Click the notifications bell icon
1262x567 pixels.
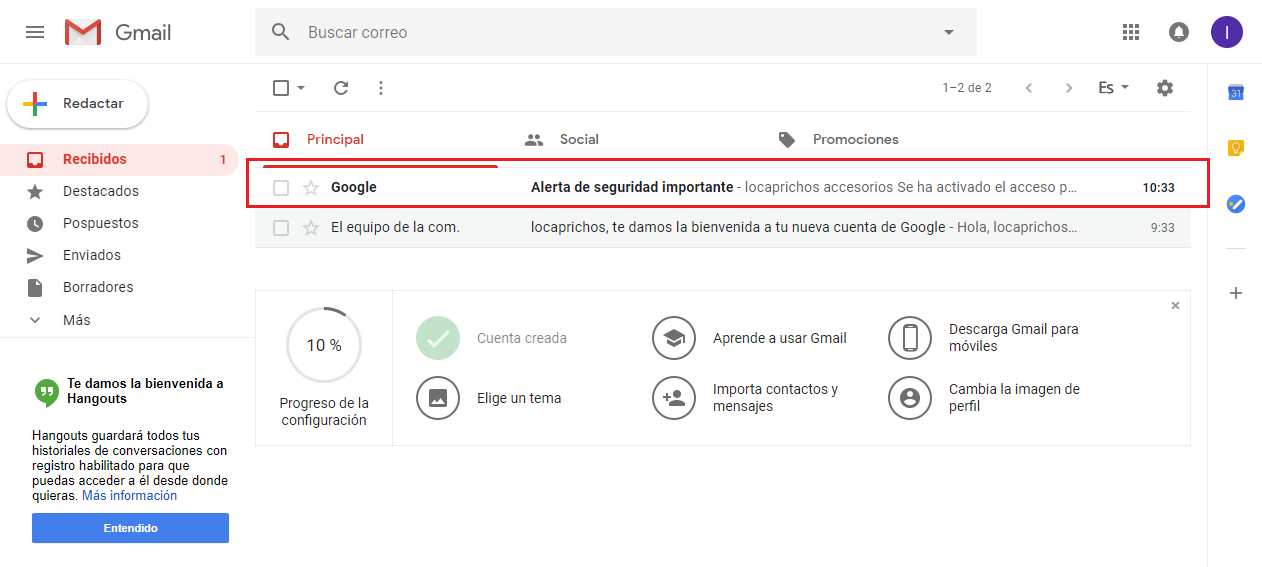point(1179,32)
